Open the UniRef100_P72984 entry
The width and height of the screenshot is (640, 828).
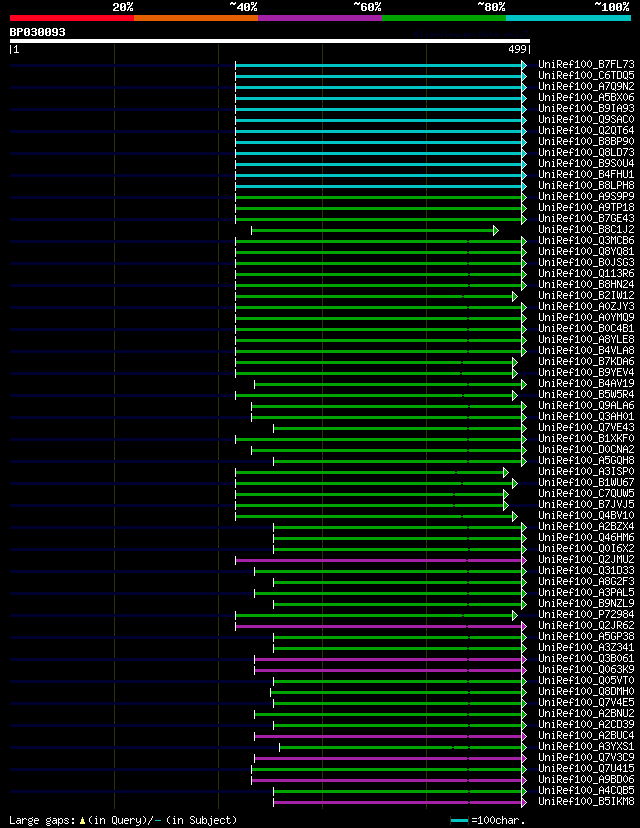click(586, 615)
